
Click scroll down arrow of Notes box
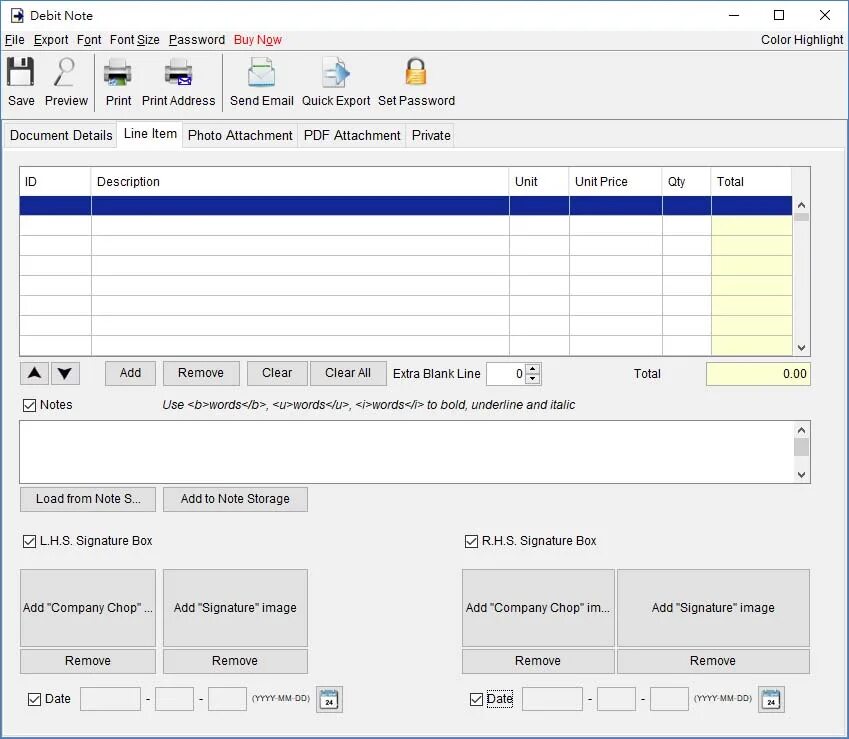(x=802, y=475)
